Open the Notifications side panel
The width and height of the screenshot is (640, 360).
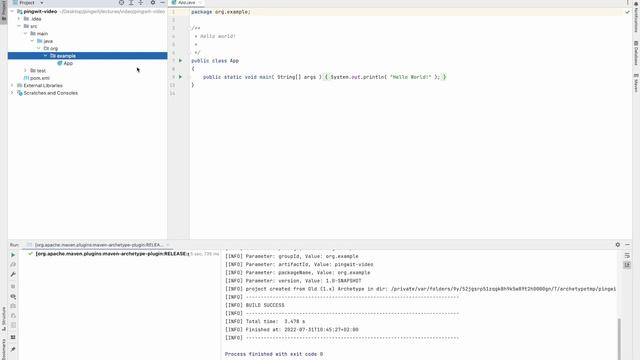pyautogui.click(x=636, y=17)
